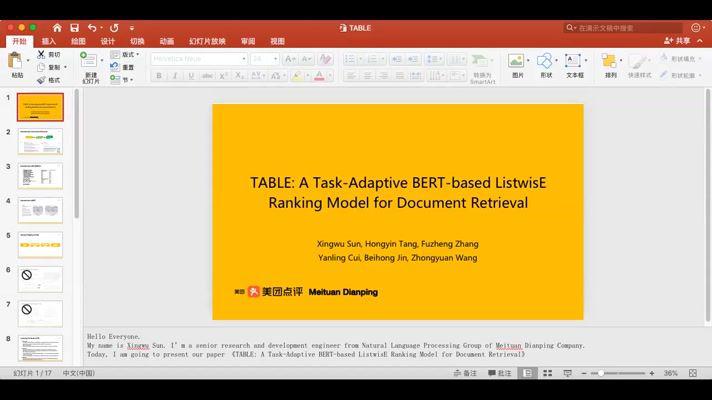Click the Paste (粘贴) icon
The image size is (712, 400).
tap(17, 62)
